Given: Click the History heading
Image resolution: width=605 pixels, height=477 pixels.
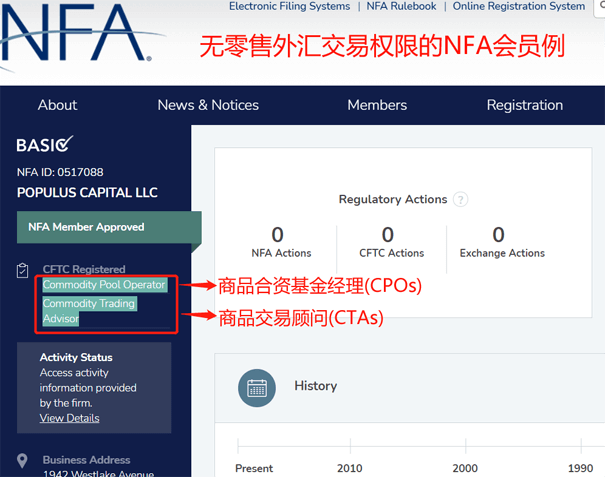Looking at the screenshot, I should [x=316, y=386].
